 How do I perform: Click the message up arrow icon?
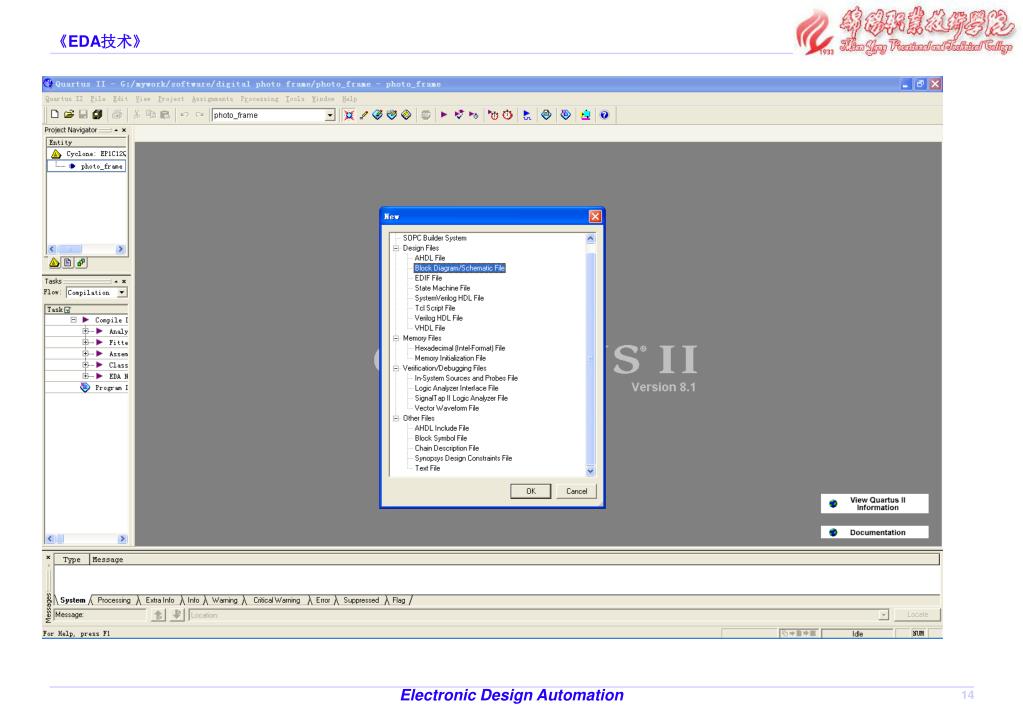159,615
